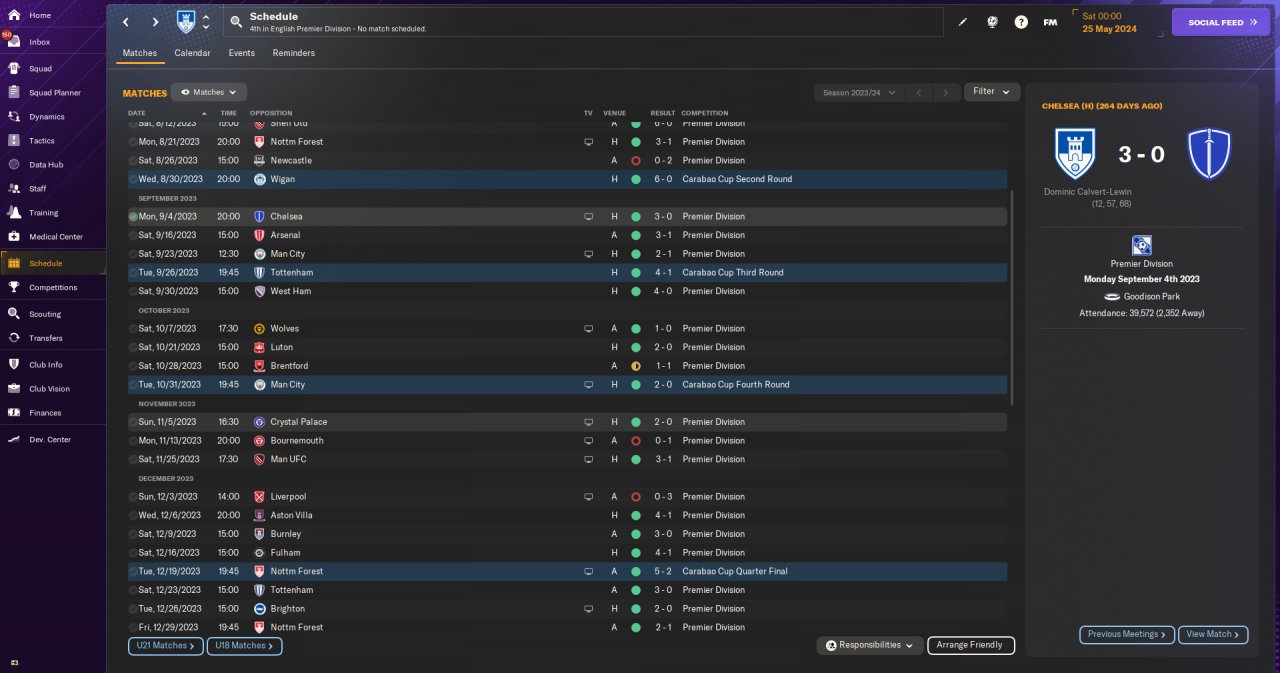Switch to the Reminders tab
This screenshot has width=1280, height=673.
click(293, 53)
